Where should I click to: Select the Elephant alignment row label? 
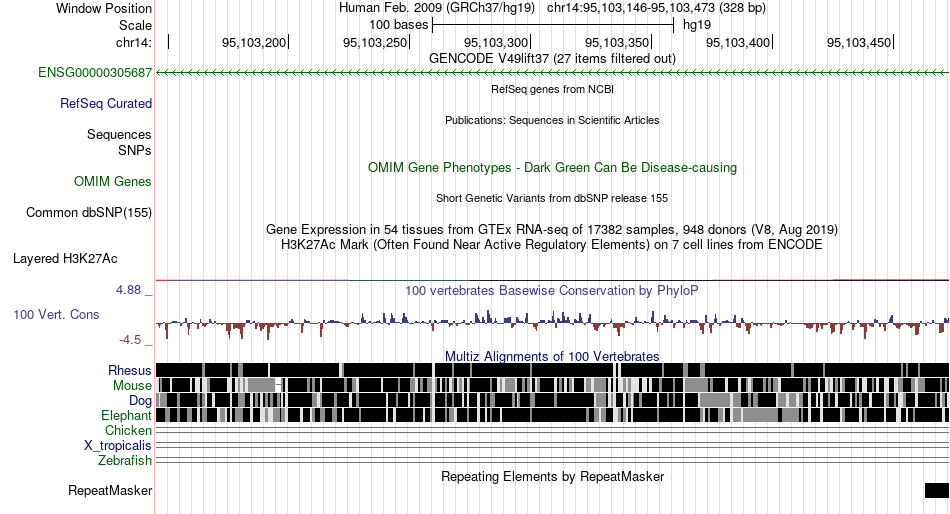click(x=126, y=416)
